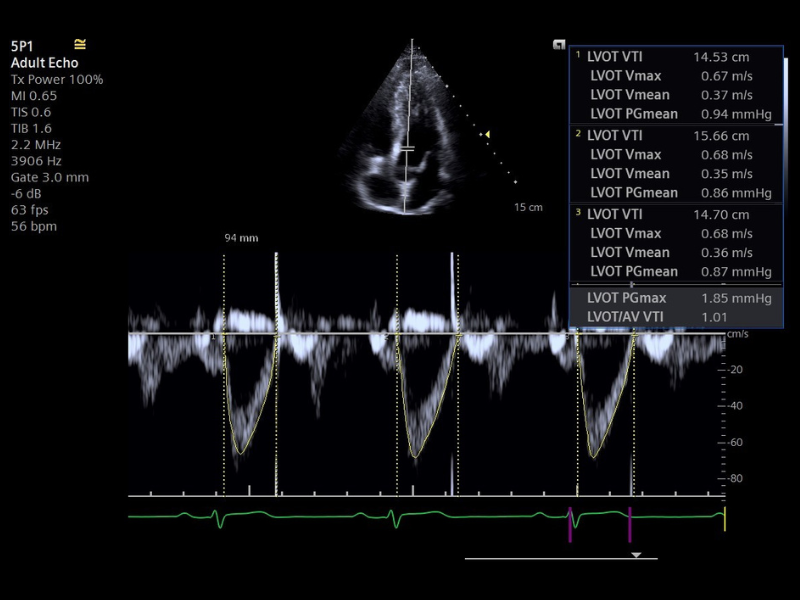Image resolution: width=800 pixels, height=600 pixels.
Task: Click yellow end marker on ECG trace
Action: 725,518
